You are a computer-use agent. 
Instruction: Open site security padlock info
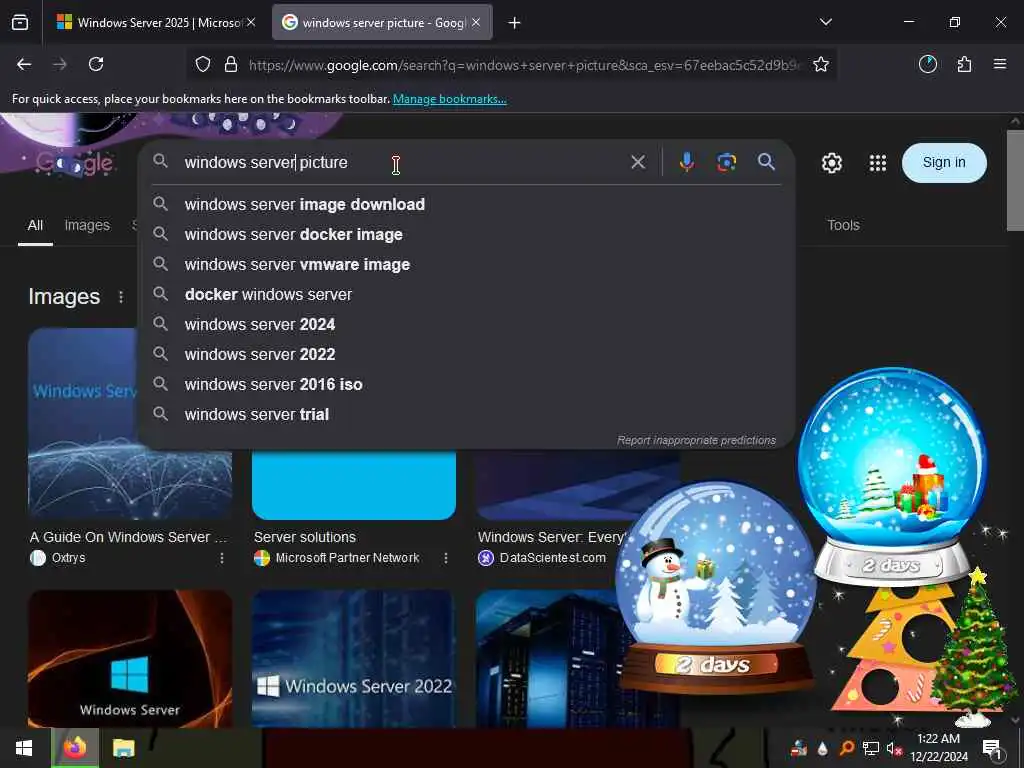[x=231, y=65]
